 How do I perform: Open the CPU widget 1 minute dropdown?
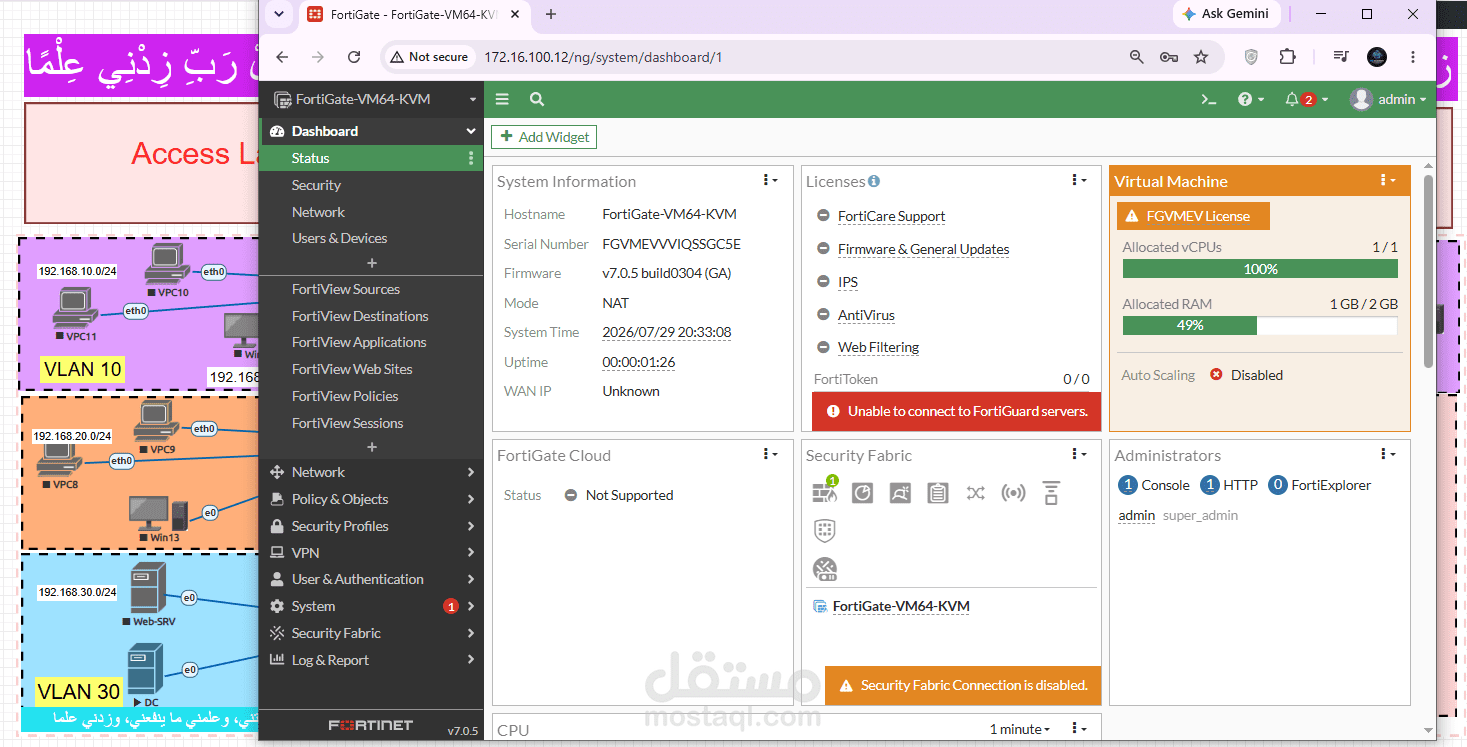click(1020, 729)
